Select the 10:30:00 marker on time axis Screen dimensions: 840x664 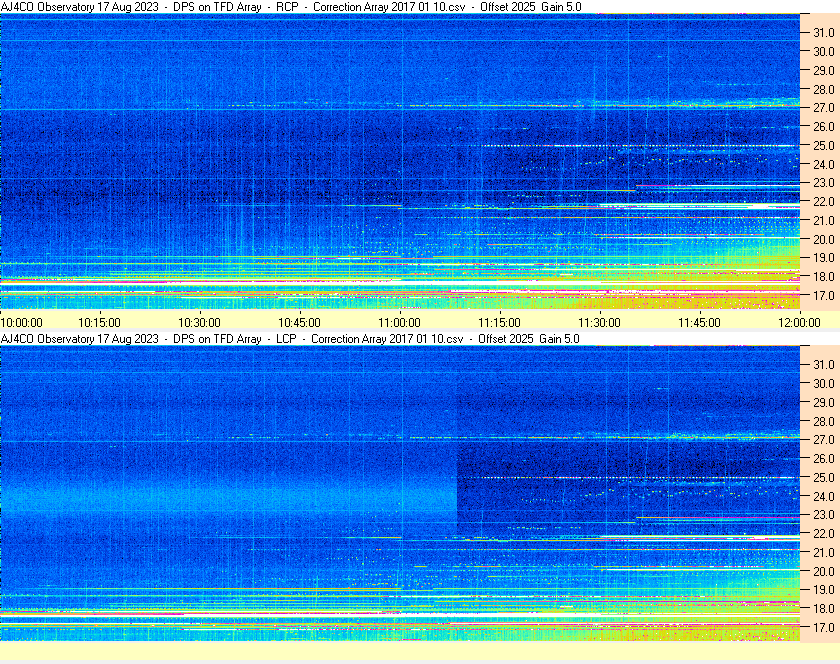click(199, 322)
